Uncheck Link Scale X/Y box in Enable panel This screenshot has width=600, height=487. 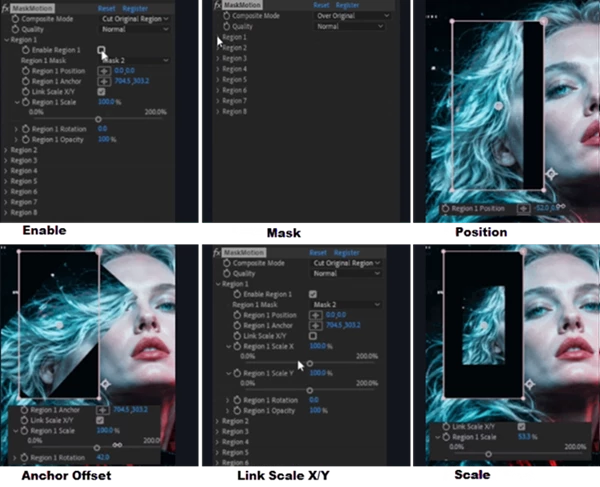pos(101,91)
